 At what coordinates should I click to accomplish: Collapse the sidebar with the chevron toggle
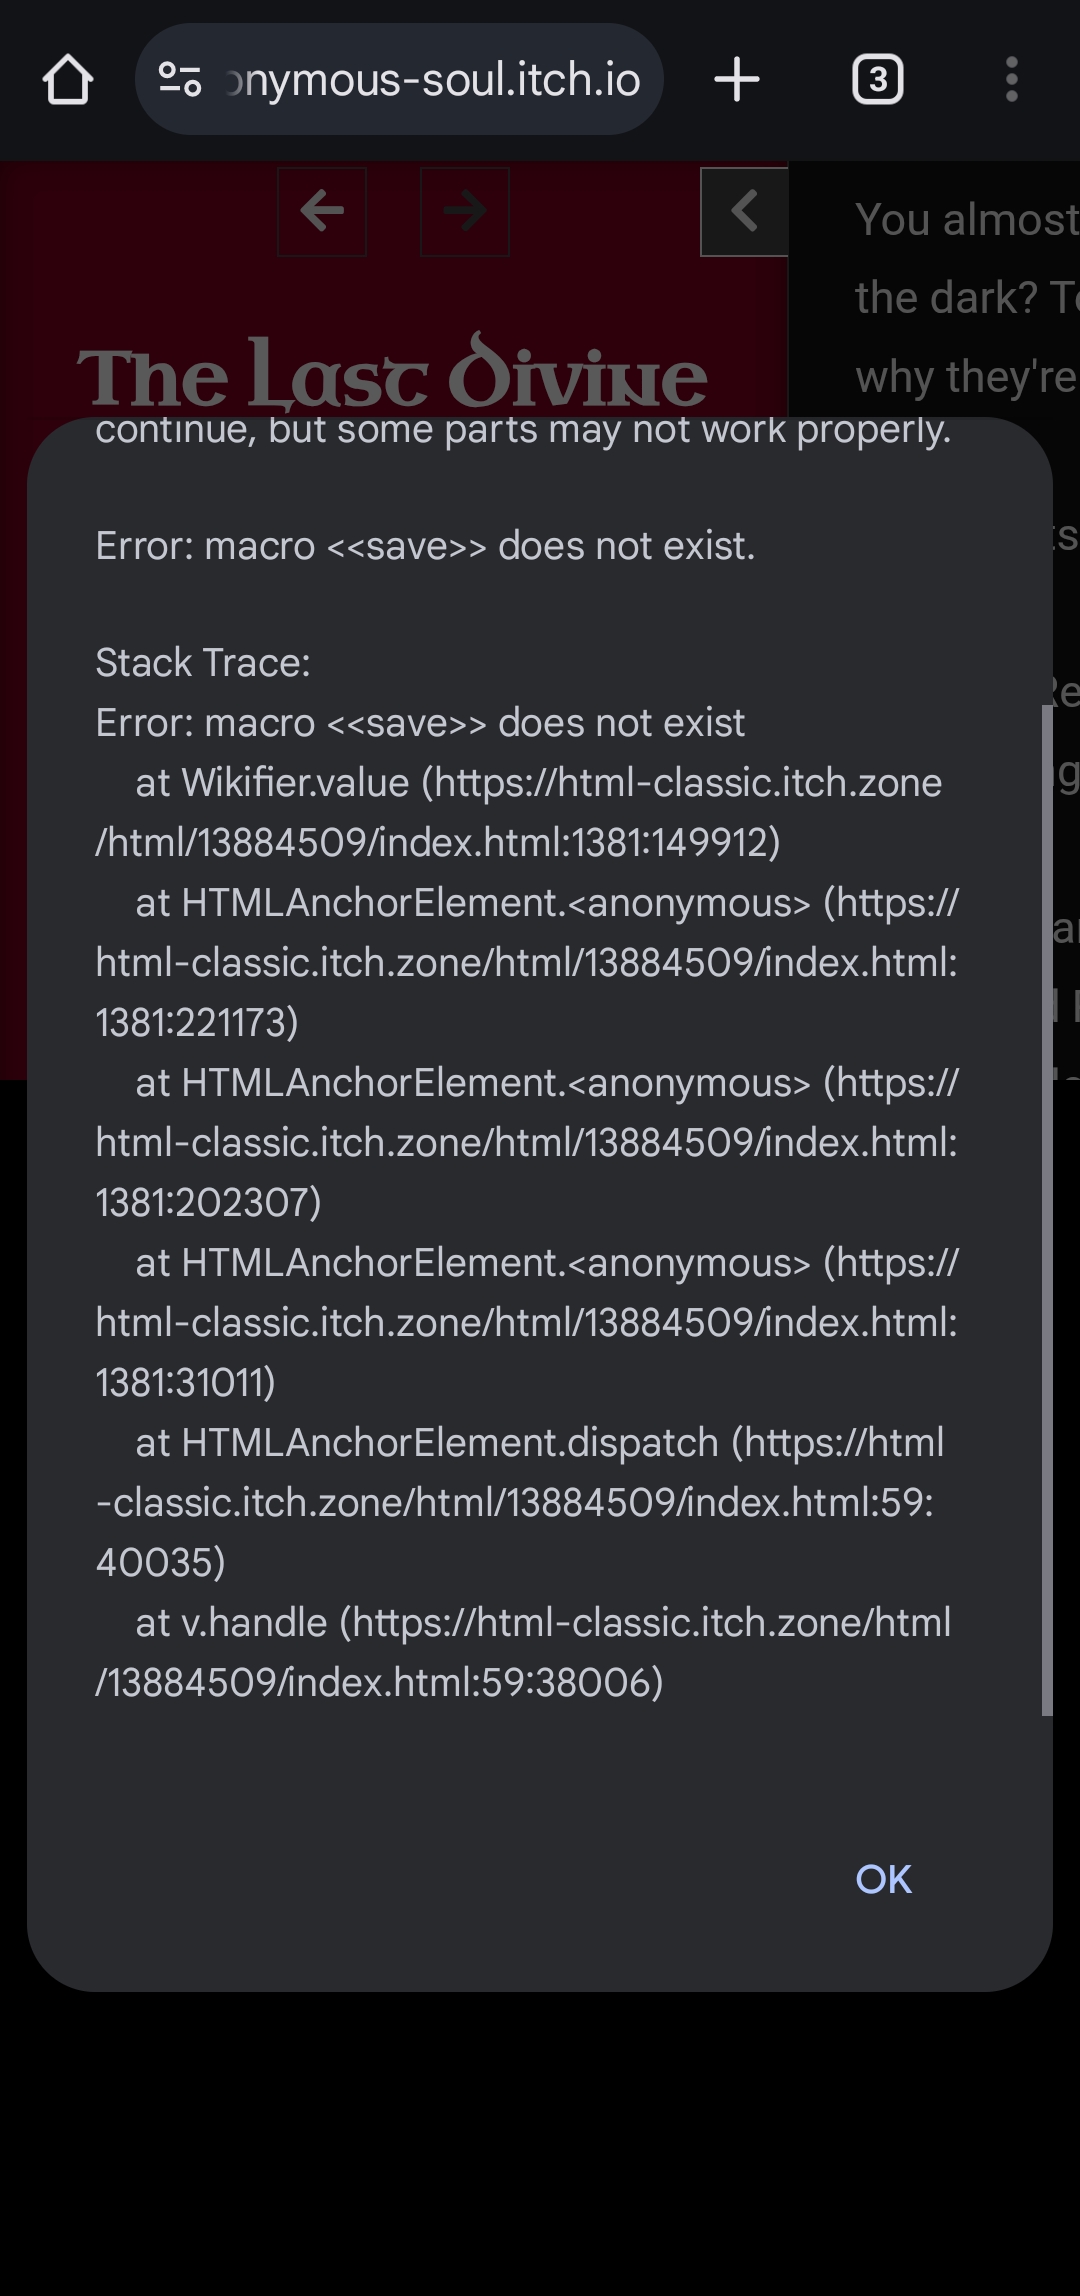tap(744, 211)
